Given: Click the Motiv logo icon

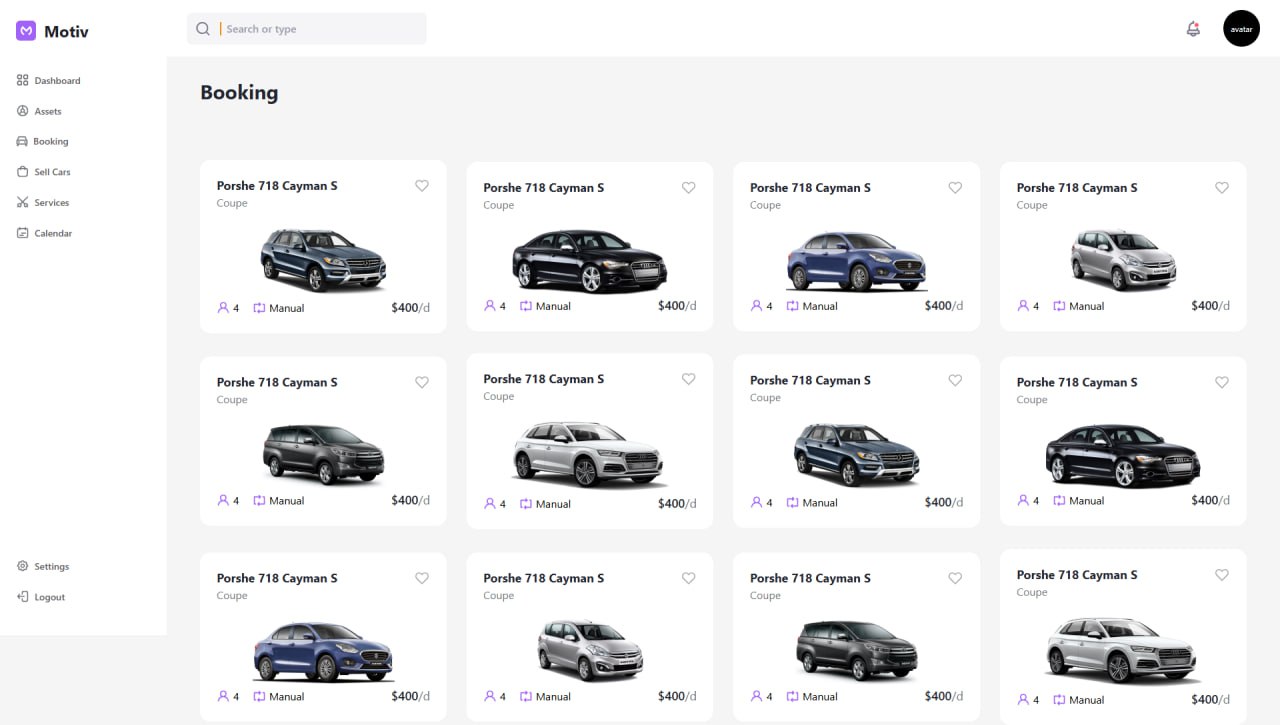Looking at the screenshot, I should tap(26, 31).
